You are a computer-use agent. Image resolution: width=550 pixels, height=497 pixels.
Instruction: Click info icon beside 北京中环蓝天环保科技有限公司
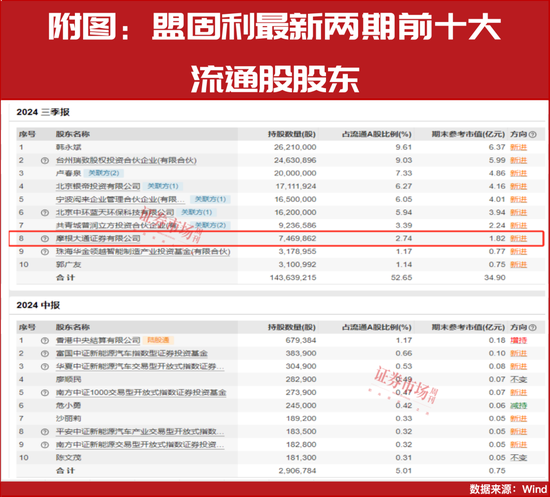[45, 213]
